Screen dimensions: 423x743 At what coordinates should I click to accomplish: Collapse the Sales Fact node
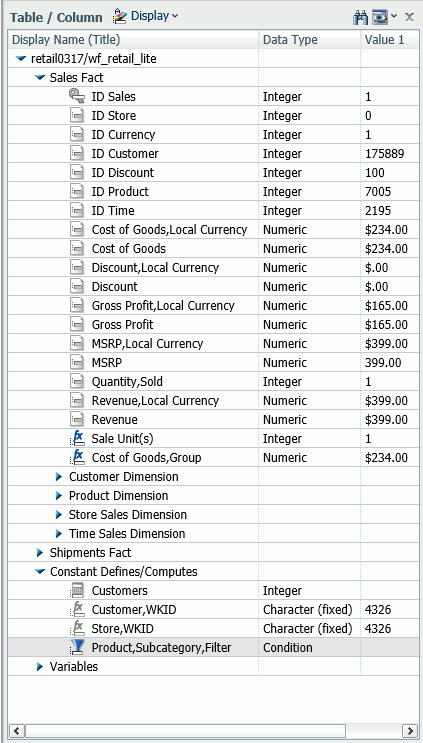[x=40, y=78]
